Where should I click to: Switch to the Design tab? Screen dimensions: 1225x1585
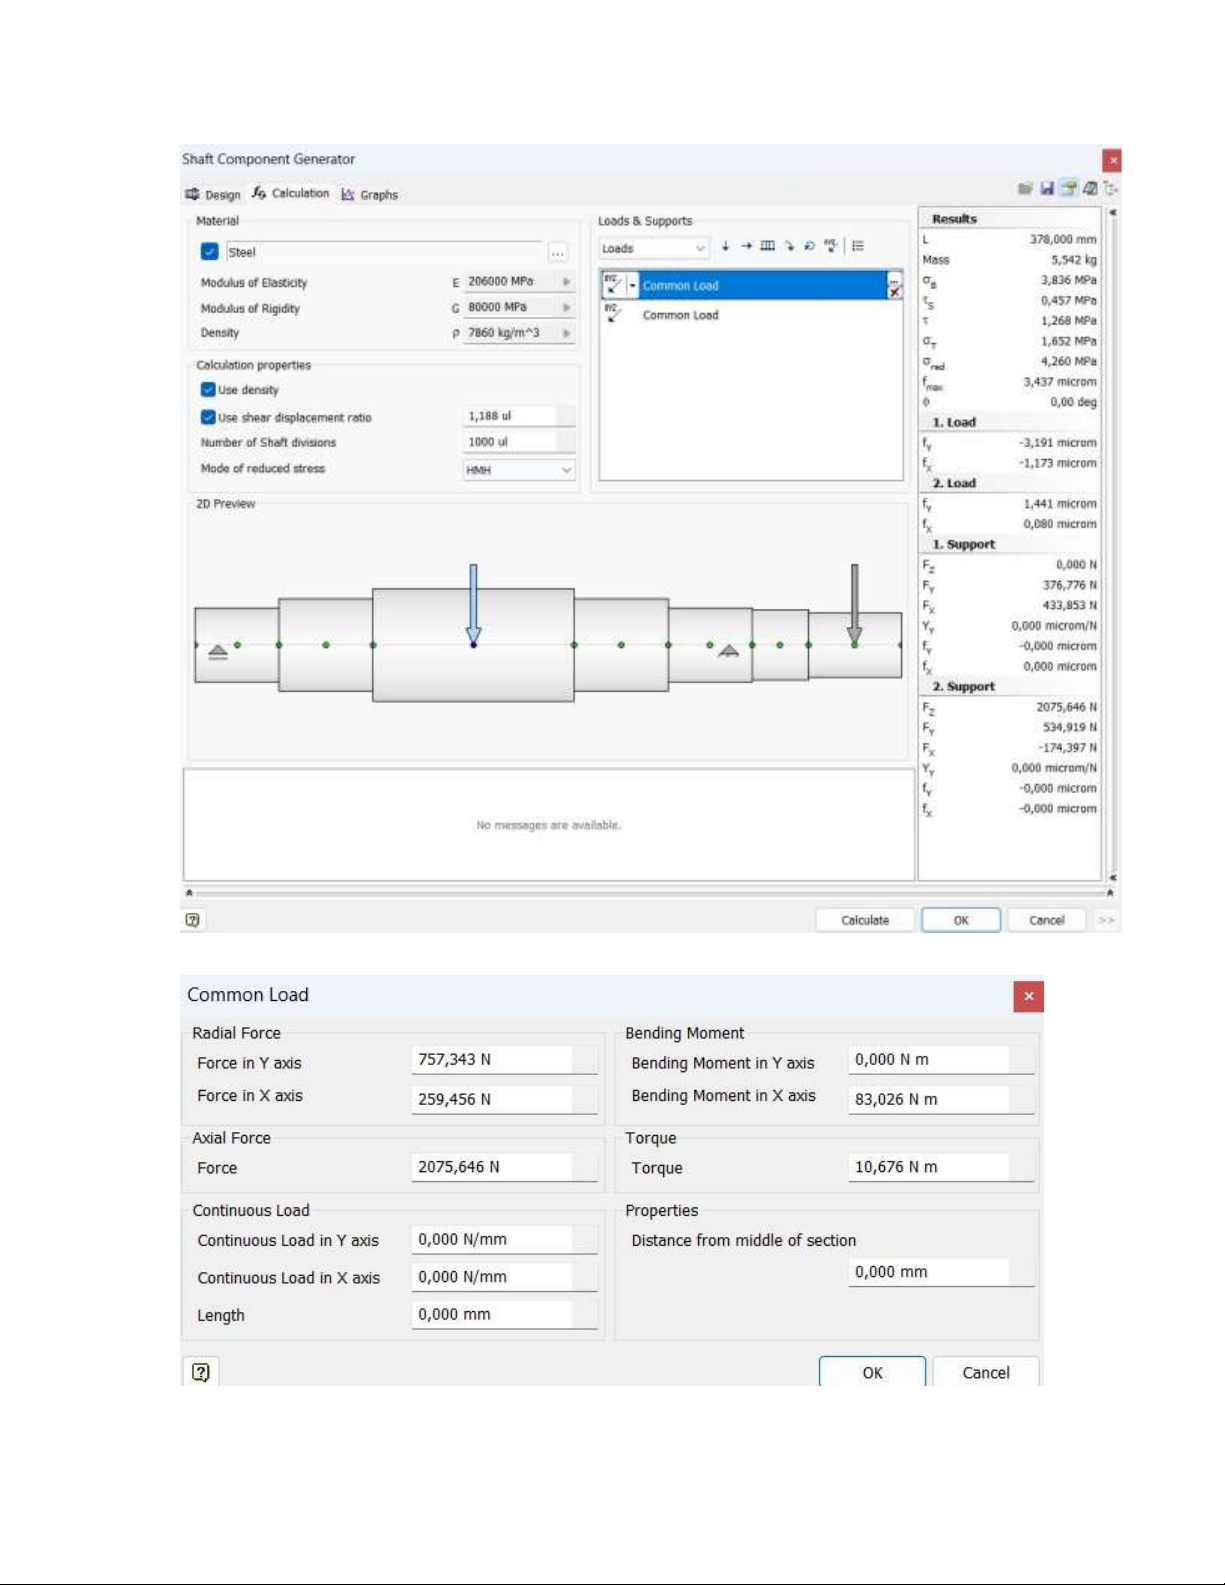pos(213,195)
